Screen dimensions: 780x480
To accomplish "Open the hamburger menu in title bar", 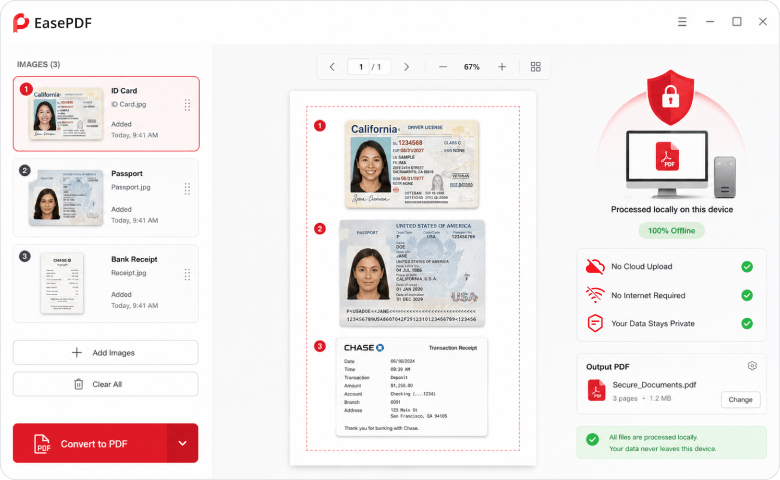I will click(x=682, y=22).
